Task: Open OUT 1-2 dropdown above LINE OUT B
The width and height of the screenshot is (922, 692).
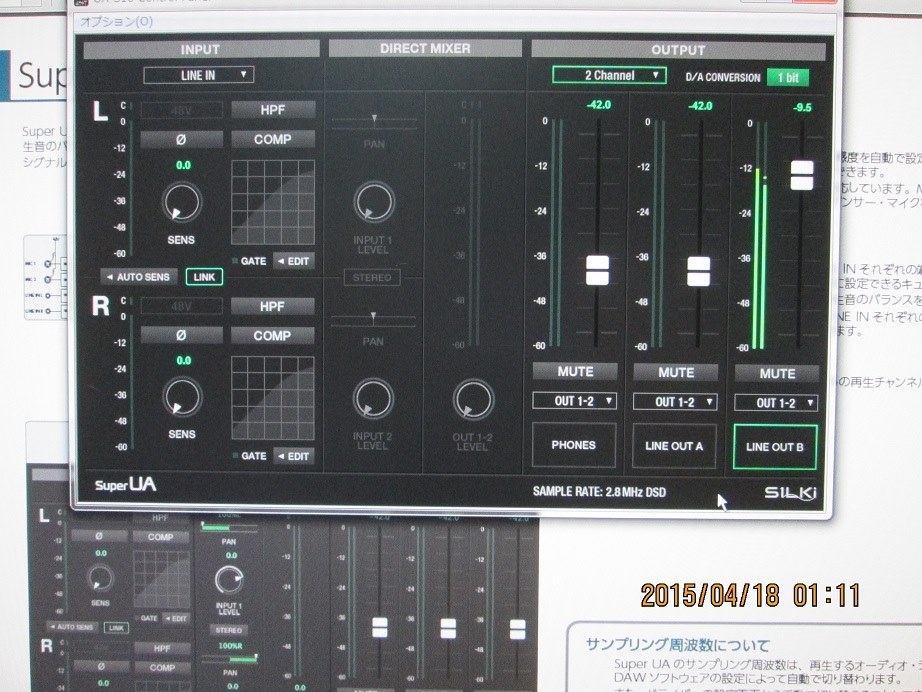Action: click(776, 403)
